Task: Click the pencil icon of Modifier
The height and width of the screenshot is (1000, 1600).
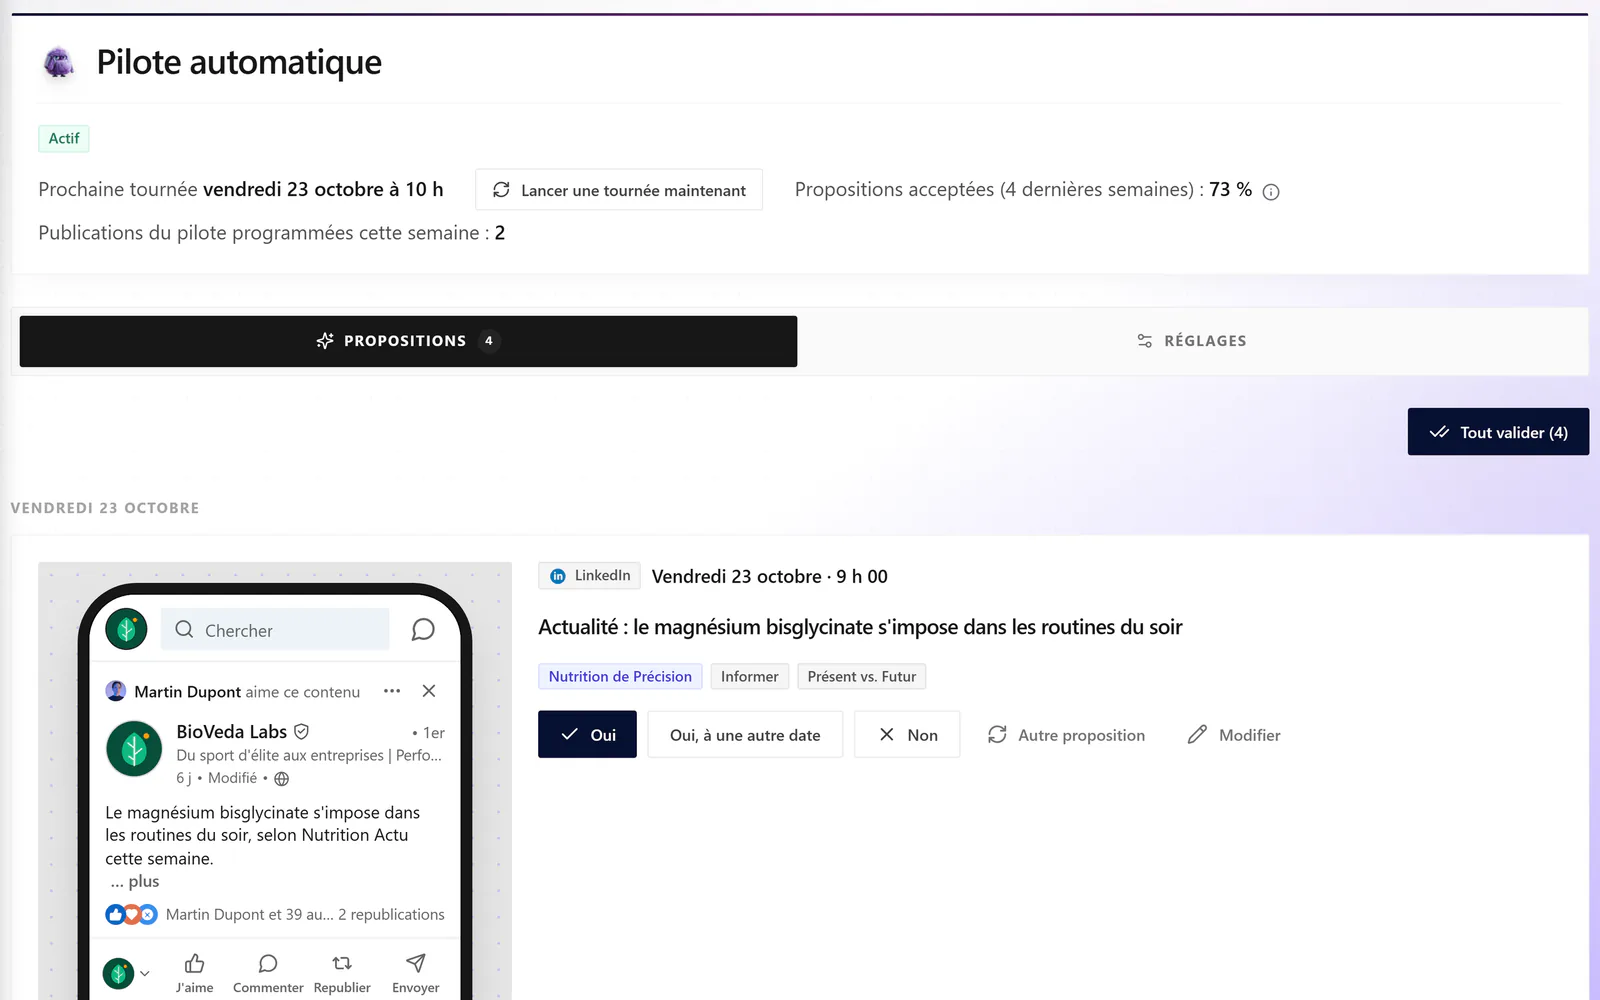Action: tap(1197, 735)
